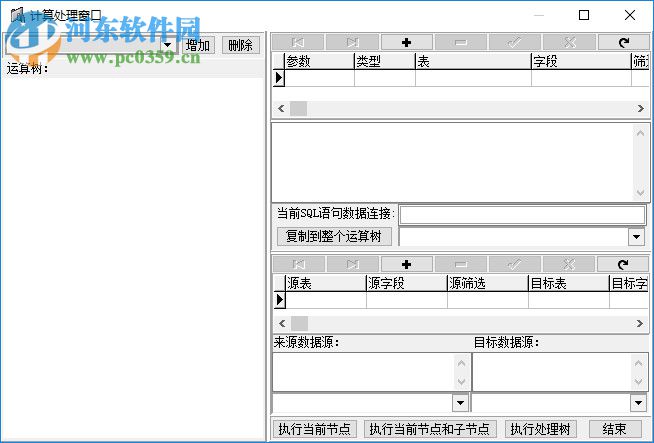Click the 当前SQL语句数据连接 input field
The image size is (654, 443).
coord(522,215)
